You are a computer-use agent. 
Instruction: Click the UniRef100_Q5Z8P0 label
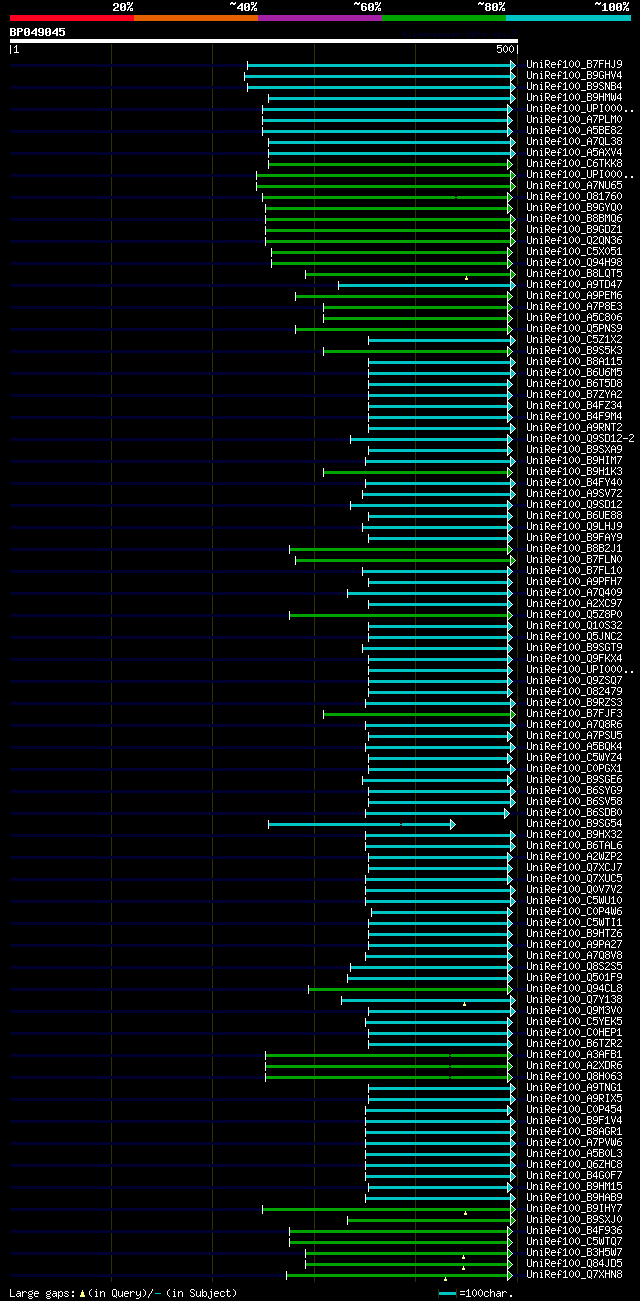click(x=574, y=614)
